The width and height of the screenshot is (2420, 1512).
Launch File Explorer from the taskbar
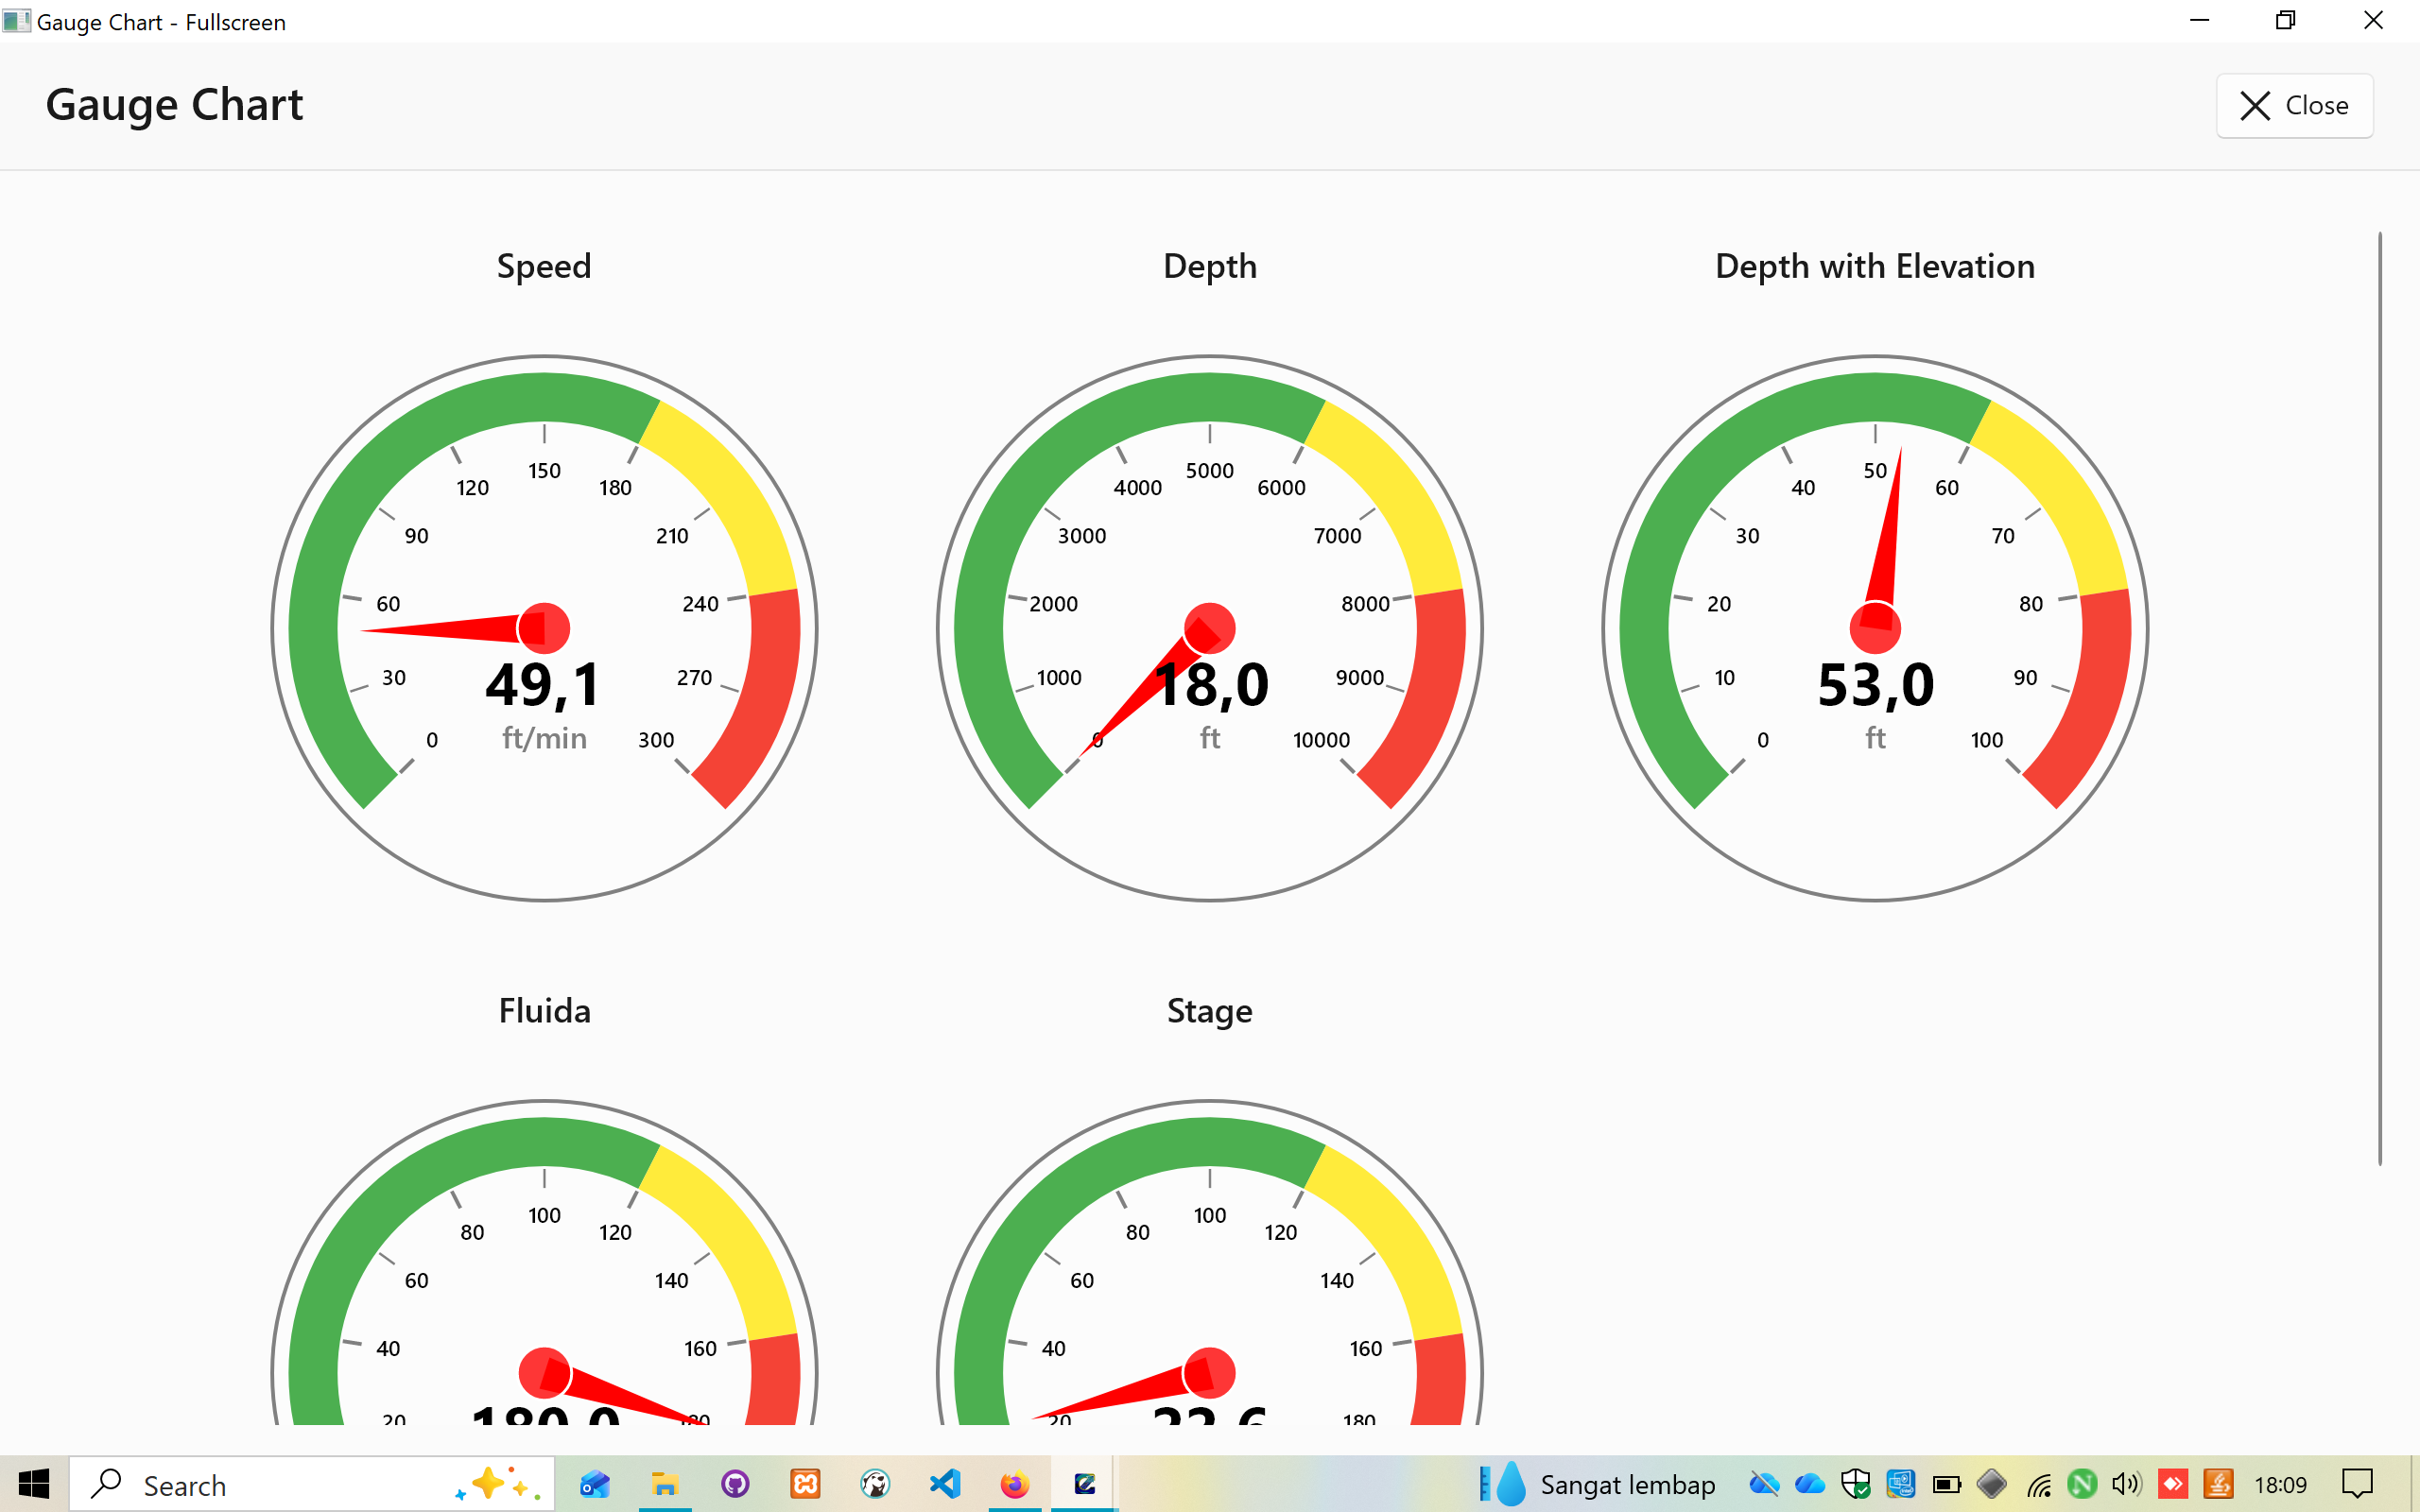665,1484
